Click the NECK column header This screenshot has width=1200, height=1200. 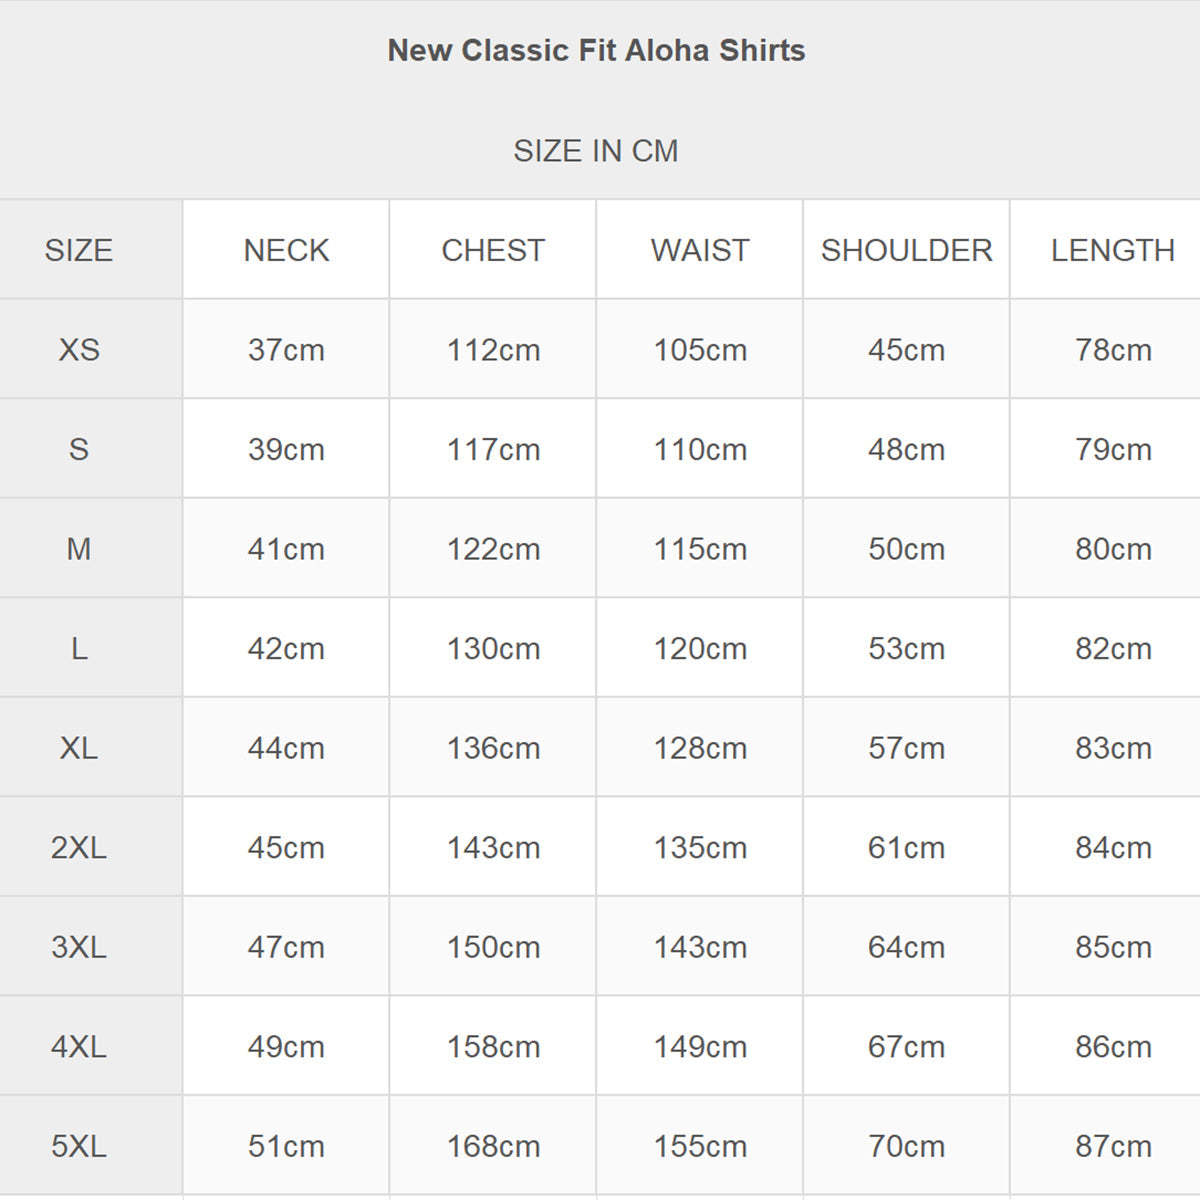tap(286, 250)
